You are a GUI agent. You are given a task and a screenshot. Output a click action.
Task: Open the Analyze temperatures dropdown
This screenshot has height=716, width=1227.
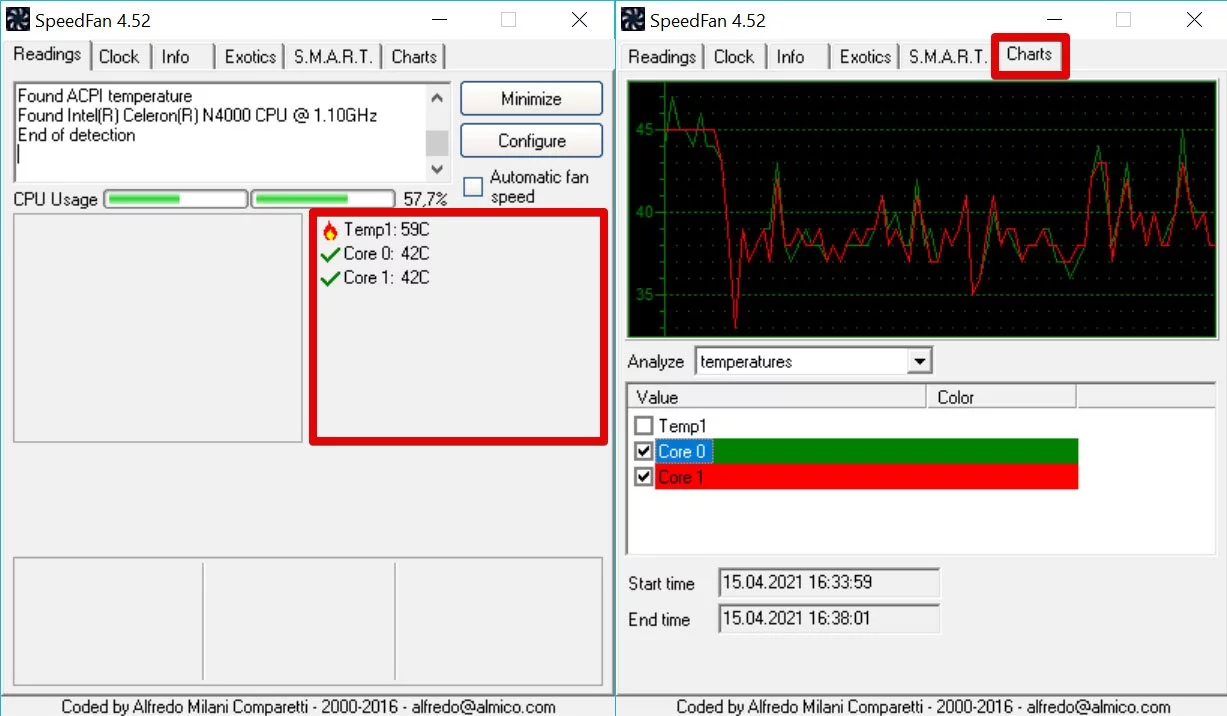coord(920,361)
